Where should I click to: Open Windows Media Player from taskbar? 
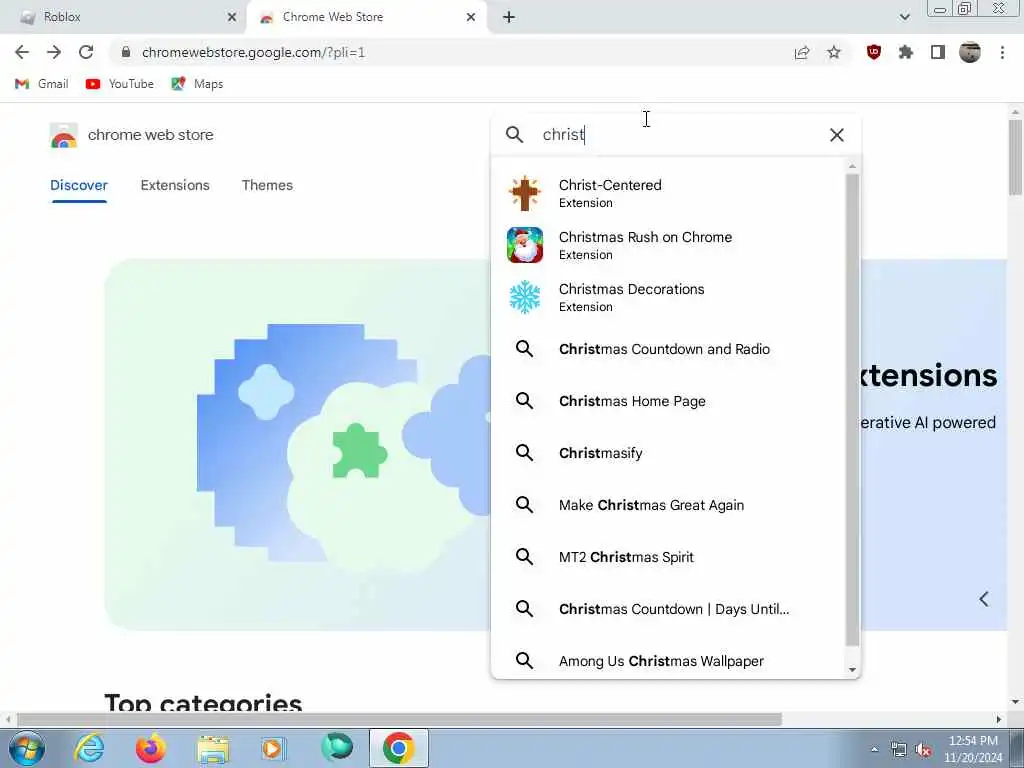(x=274, y=748)
